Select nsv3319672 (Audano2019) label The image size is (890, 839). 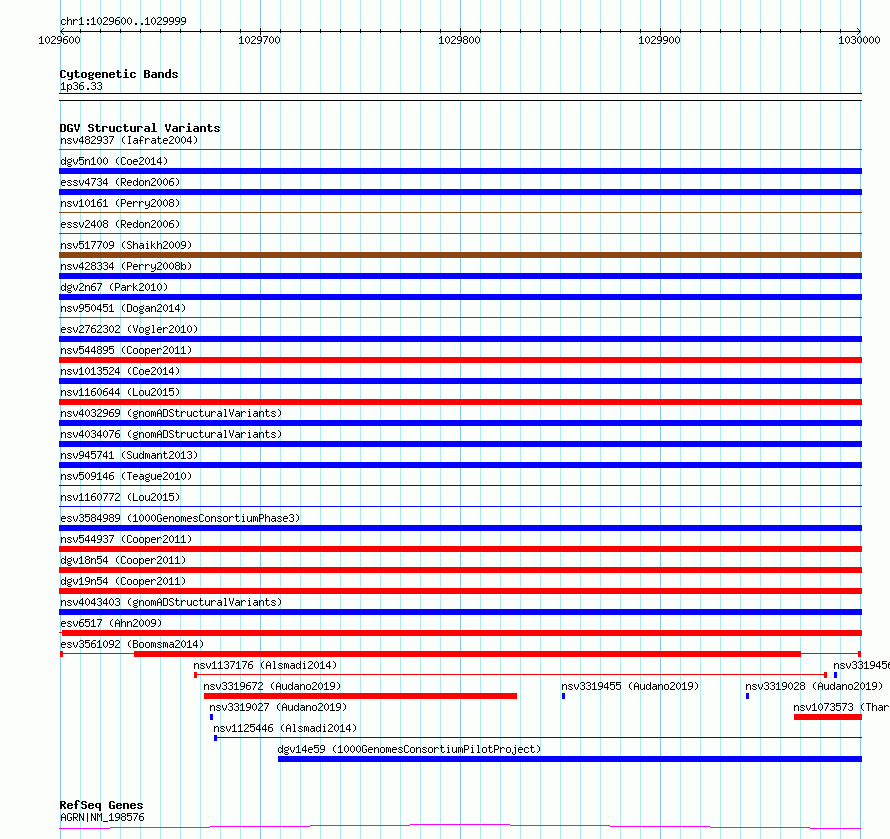point(272,686)
